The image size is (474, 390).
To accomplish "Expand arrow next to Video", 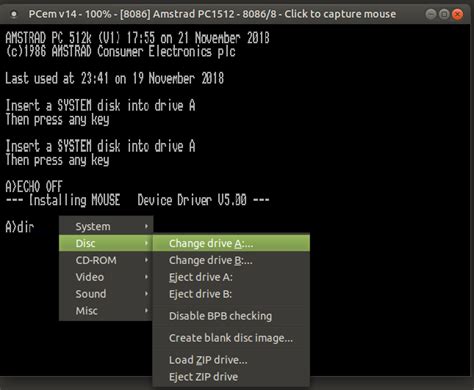I will (146, 277).
